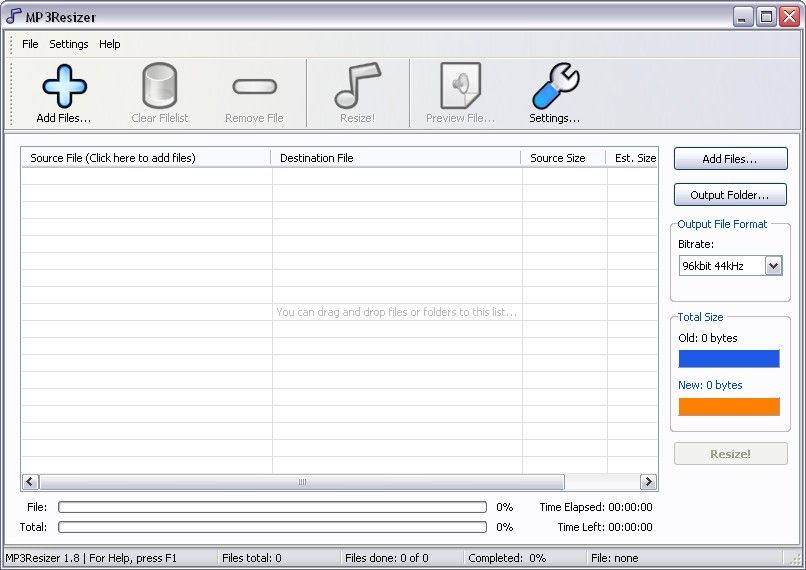This screenshot has width=806, height=570.
Task: Click 'File: none' in status bar
Action: 615,558
